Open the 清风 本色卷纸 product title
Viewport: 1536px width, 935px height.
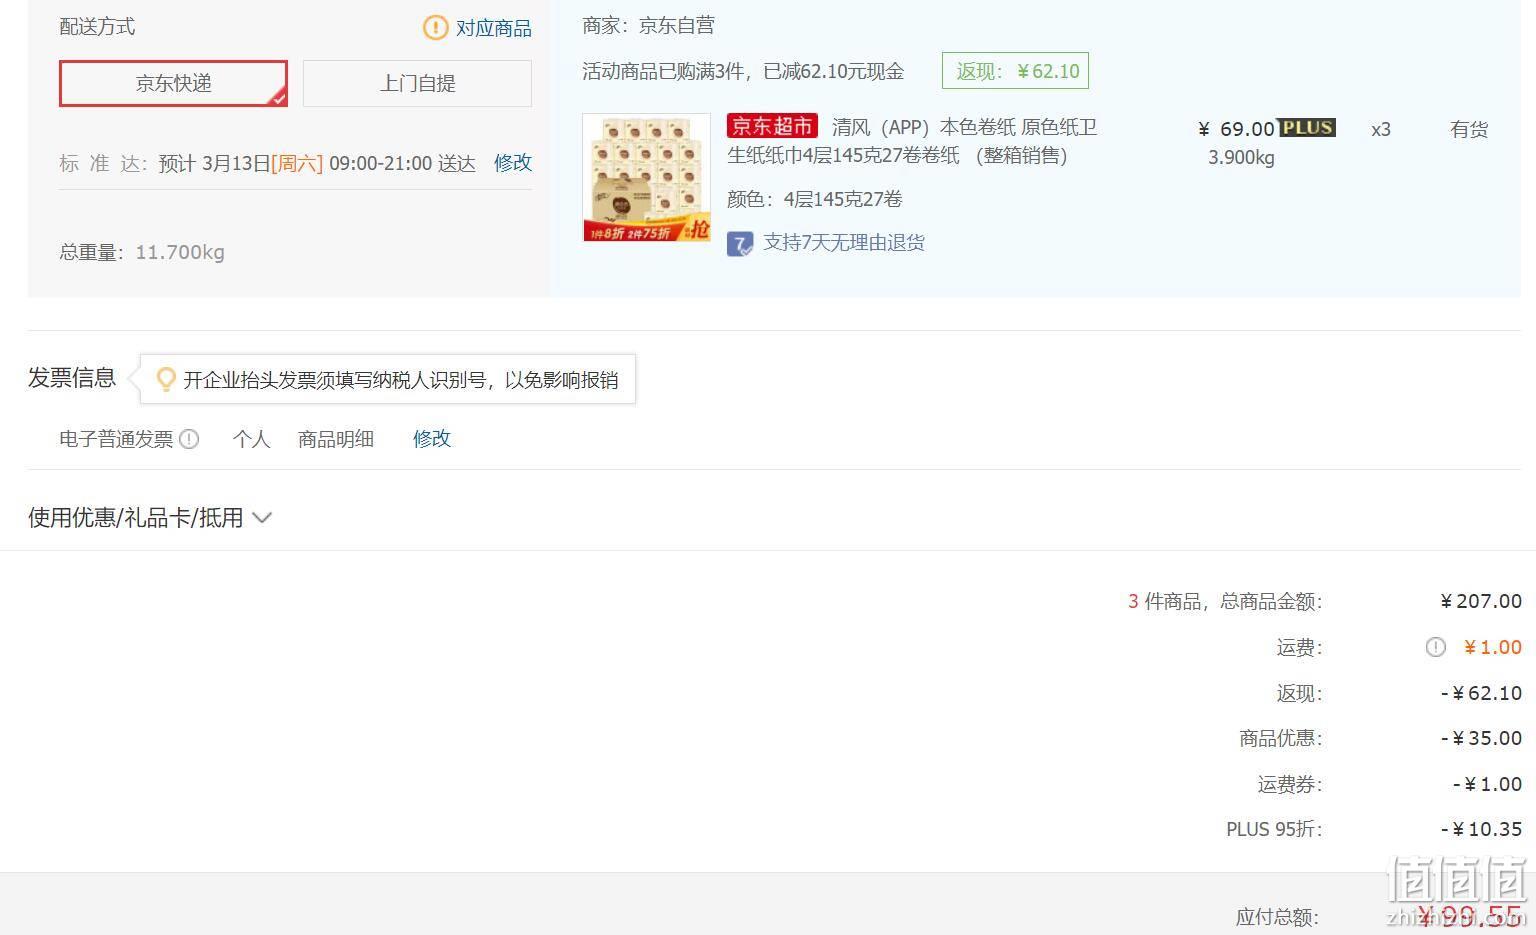[912, 141]
